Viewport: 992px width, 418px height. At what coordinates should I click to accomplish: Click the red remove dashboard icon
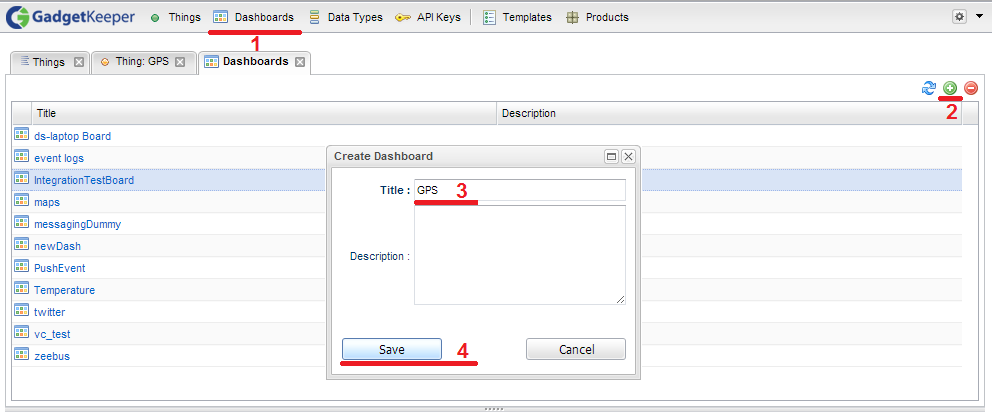(970, 89)
